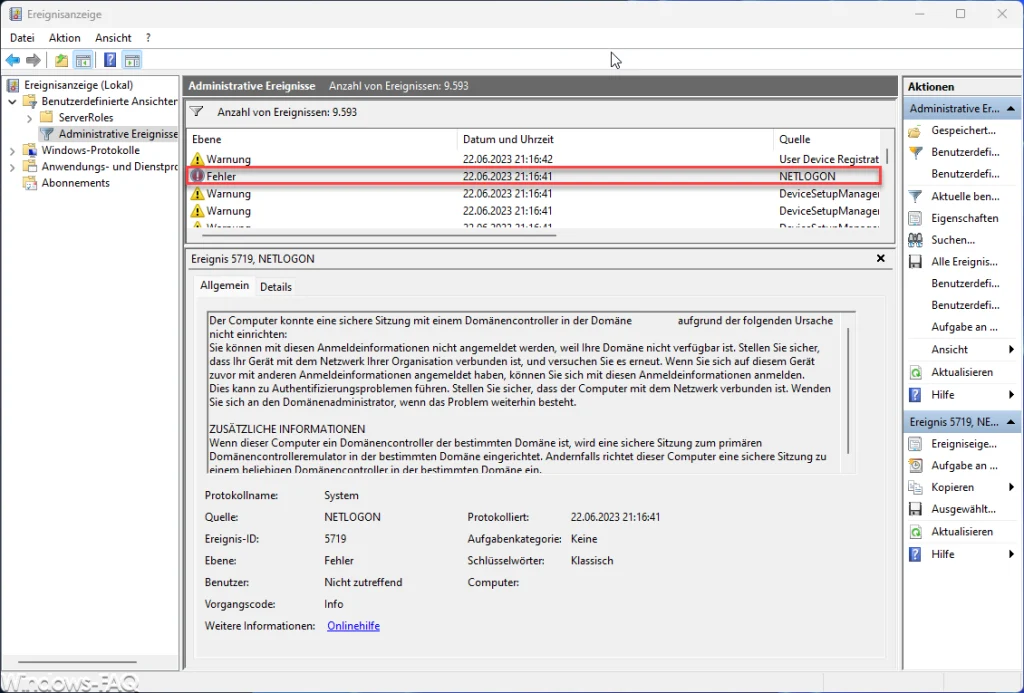1024x693 pixels.
Task: Switch to the Details tab
Action: [276, 287]
